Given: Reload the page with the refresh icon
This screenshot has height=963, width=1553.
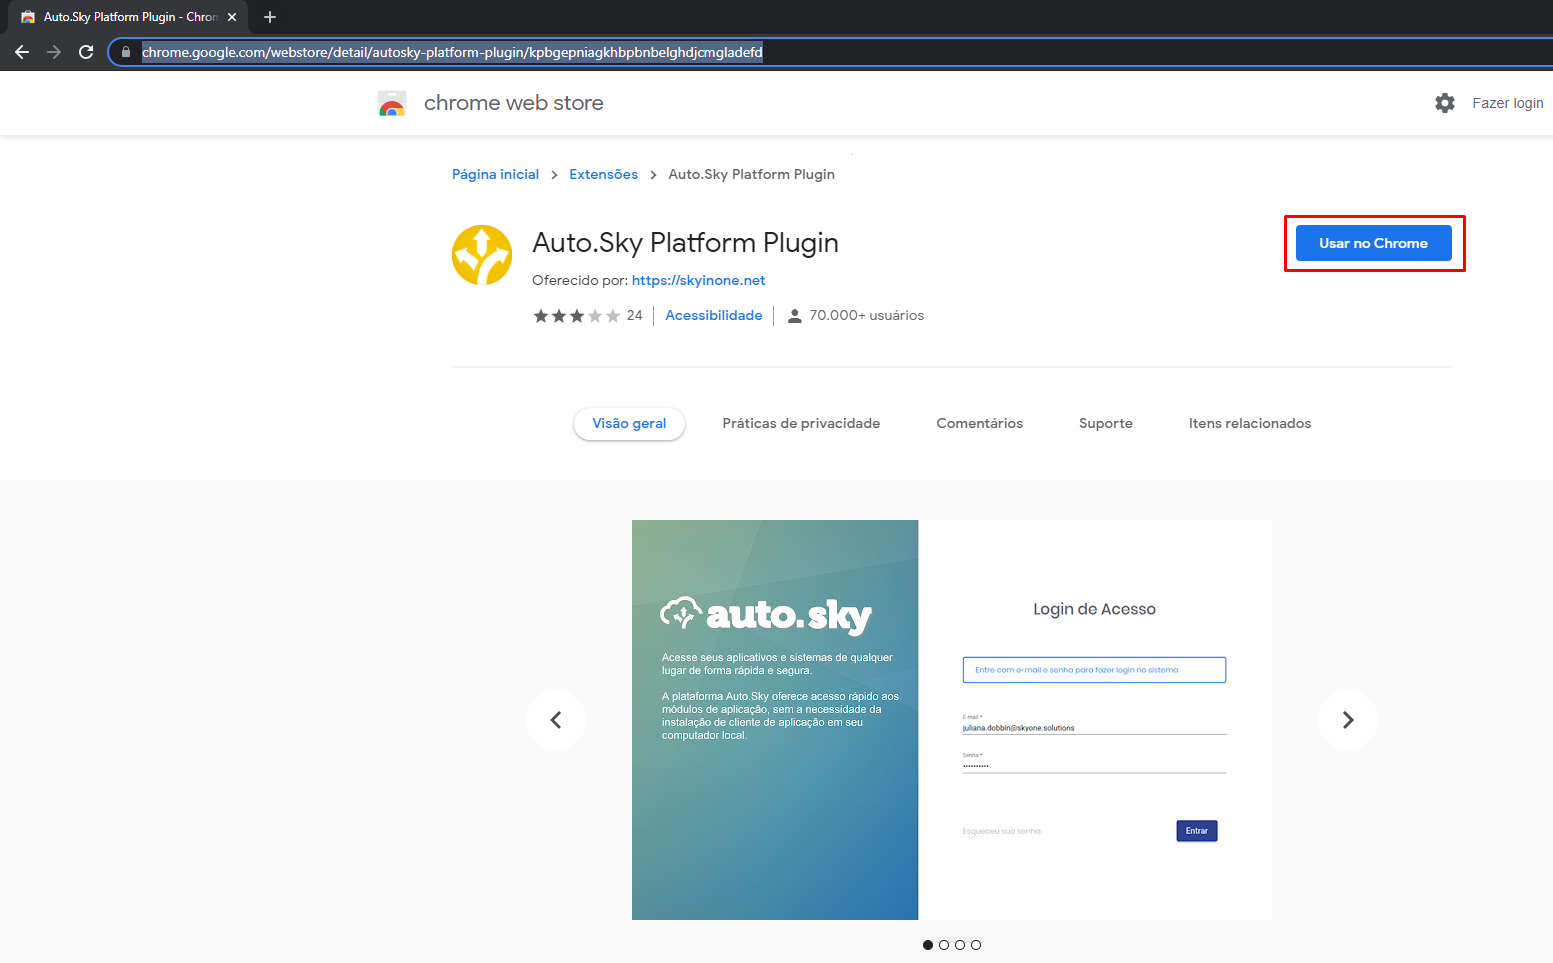Looking at the screenshot, I should [x=86, y=52].
